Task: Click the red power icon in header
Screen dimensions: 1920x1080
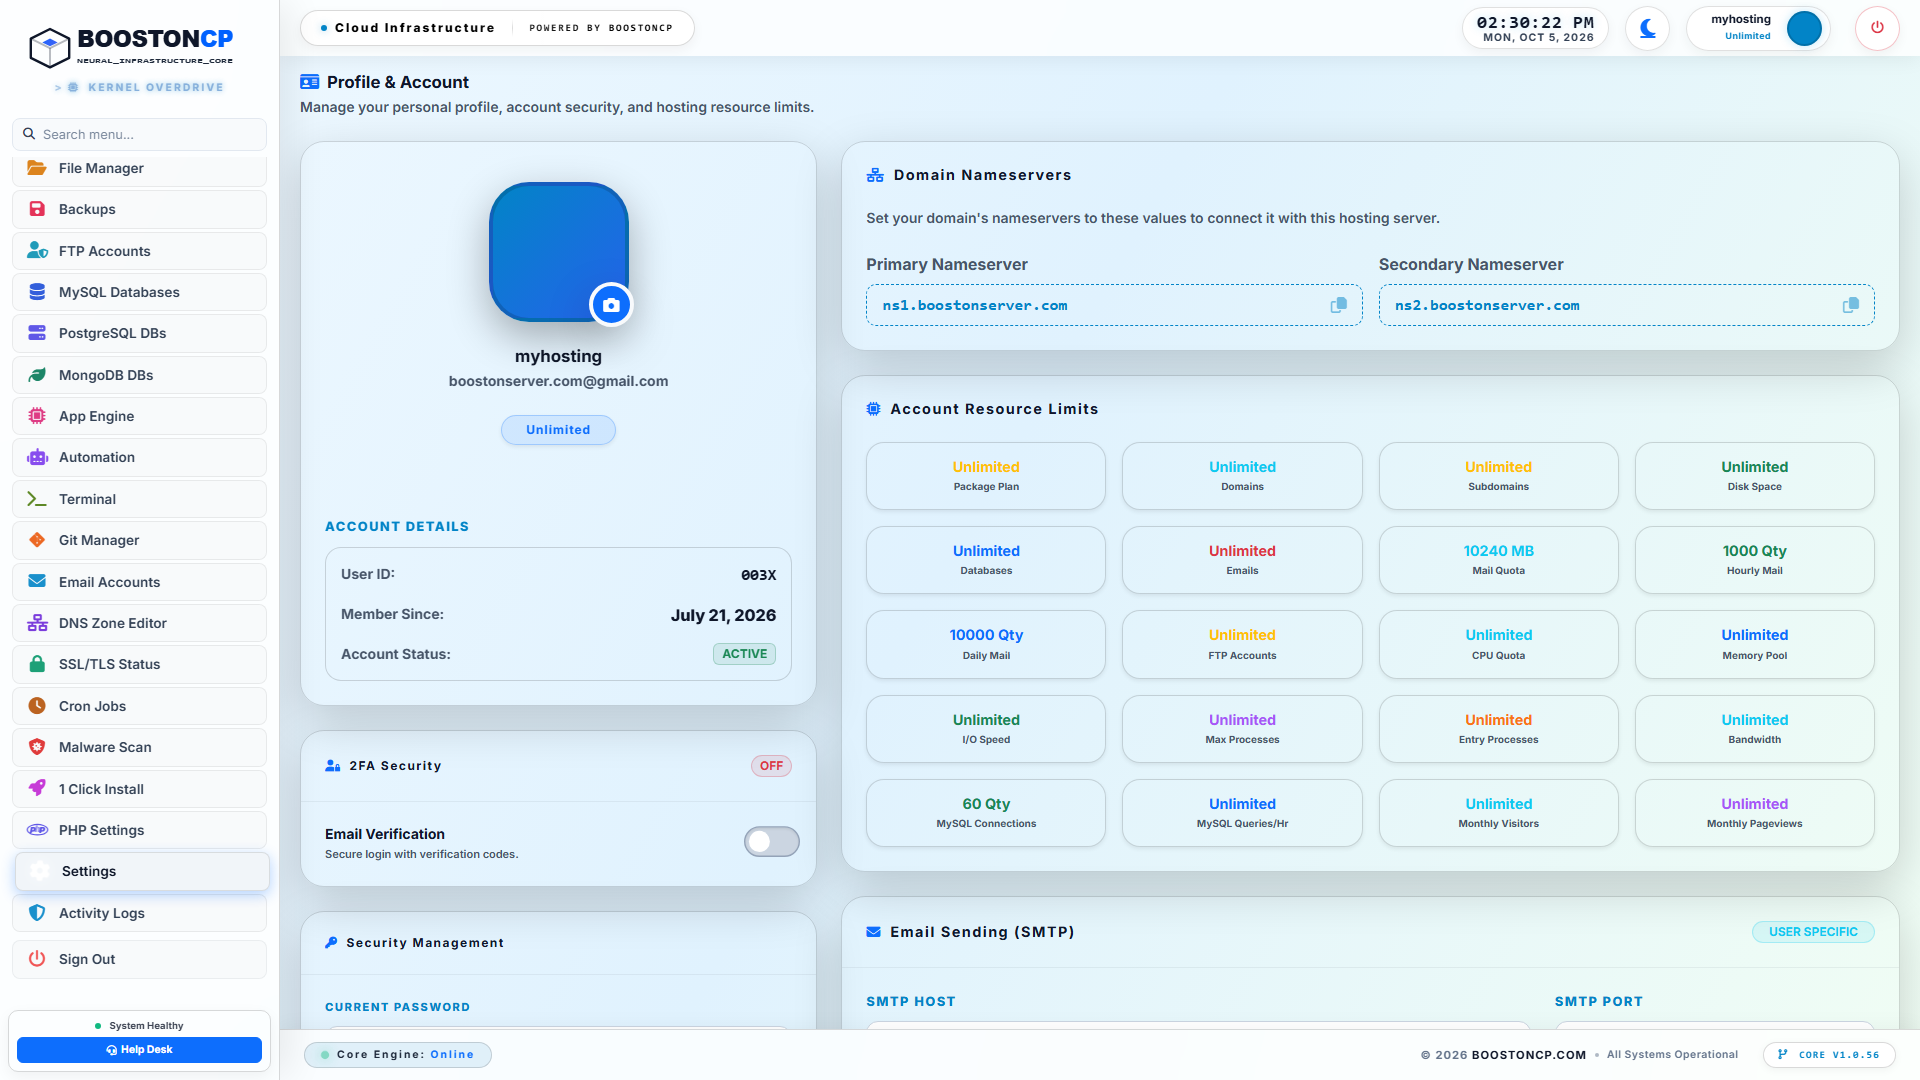Action: click(1877, 28)
